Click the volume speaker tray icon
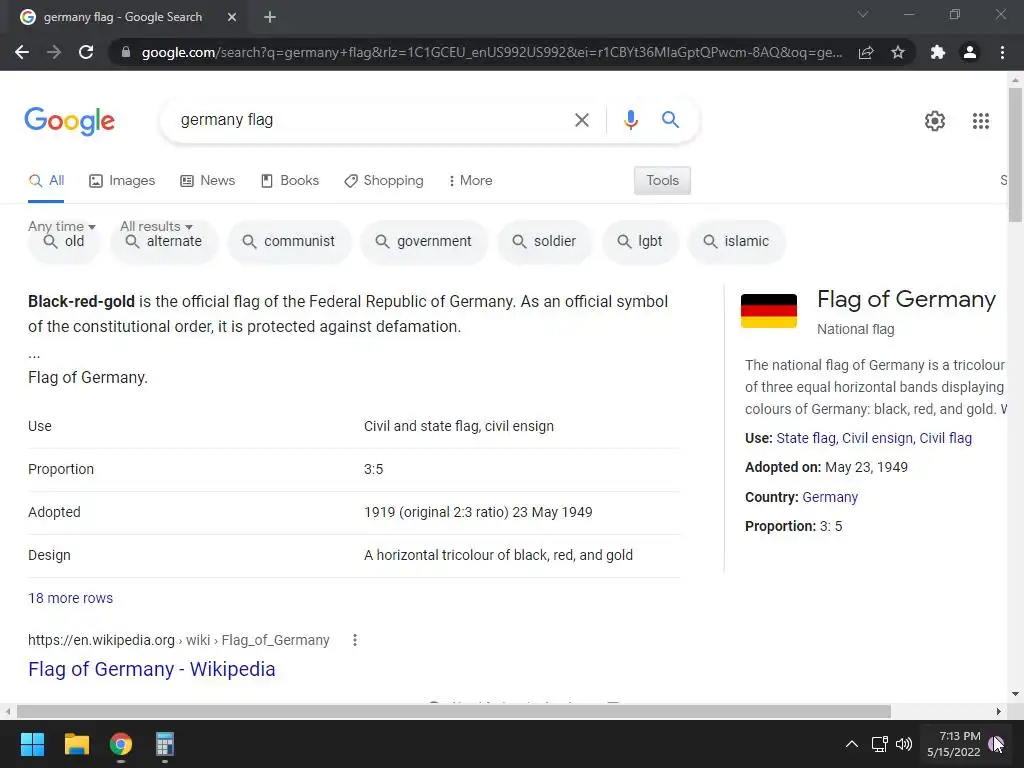Viewport: 1024px width, 768px height. pyautogui.click(x=904, y=744)
